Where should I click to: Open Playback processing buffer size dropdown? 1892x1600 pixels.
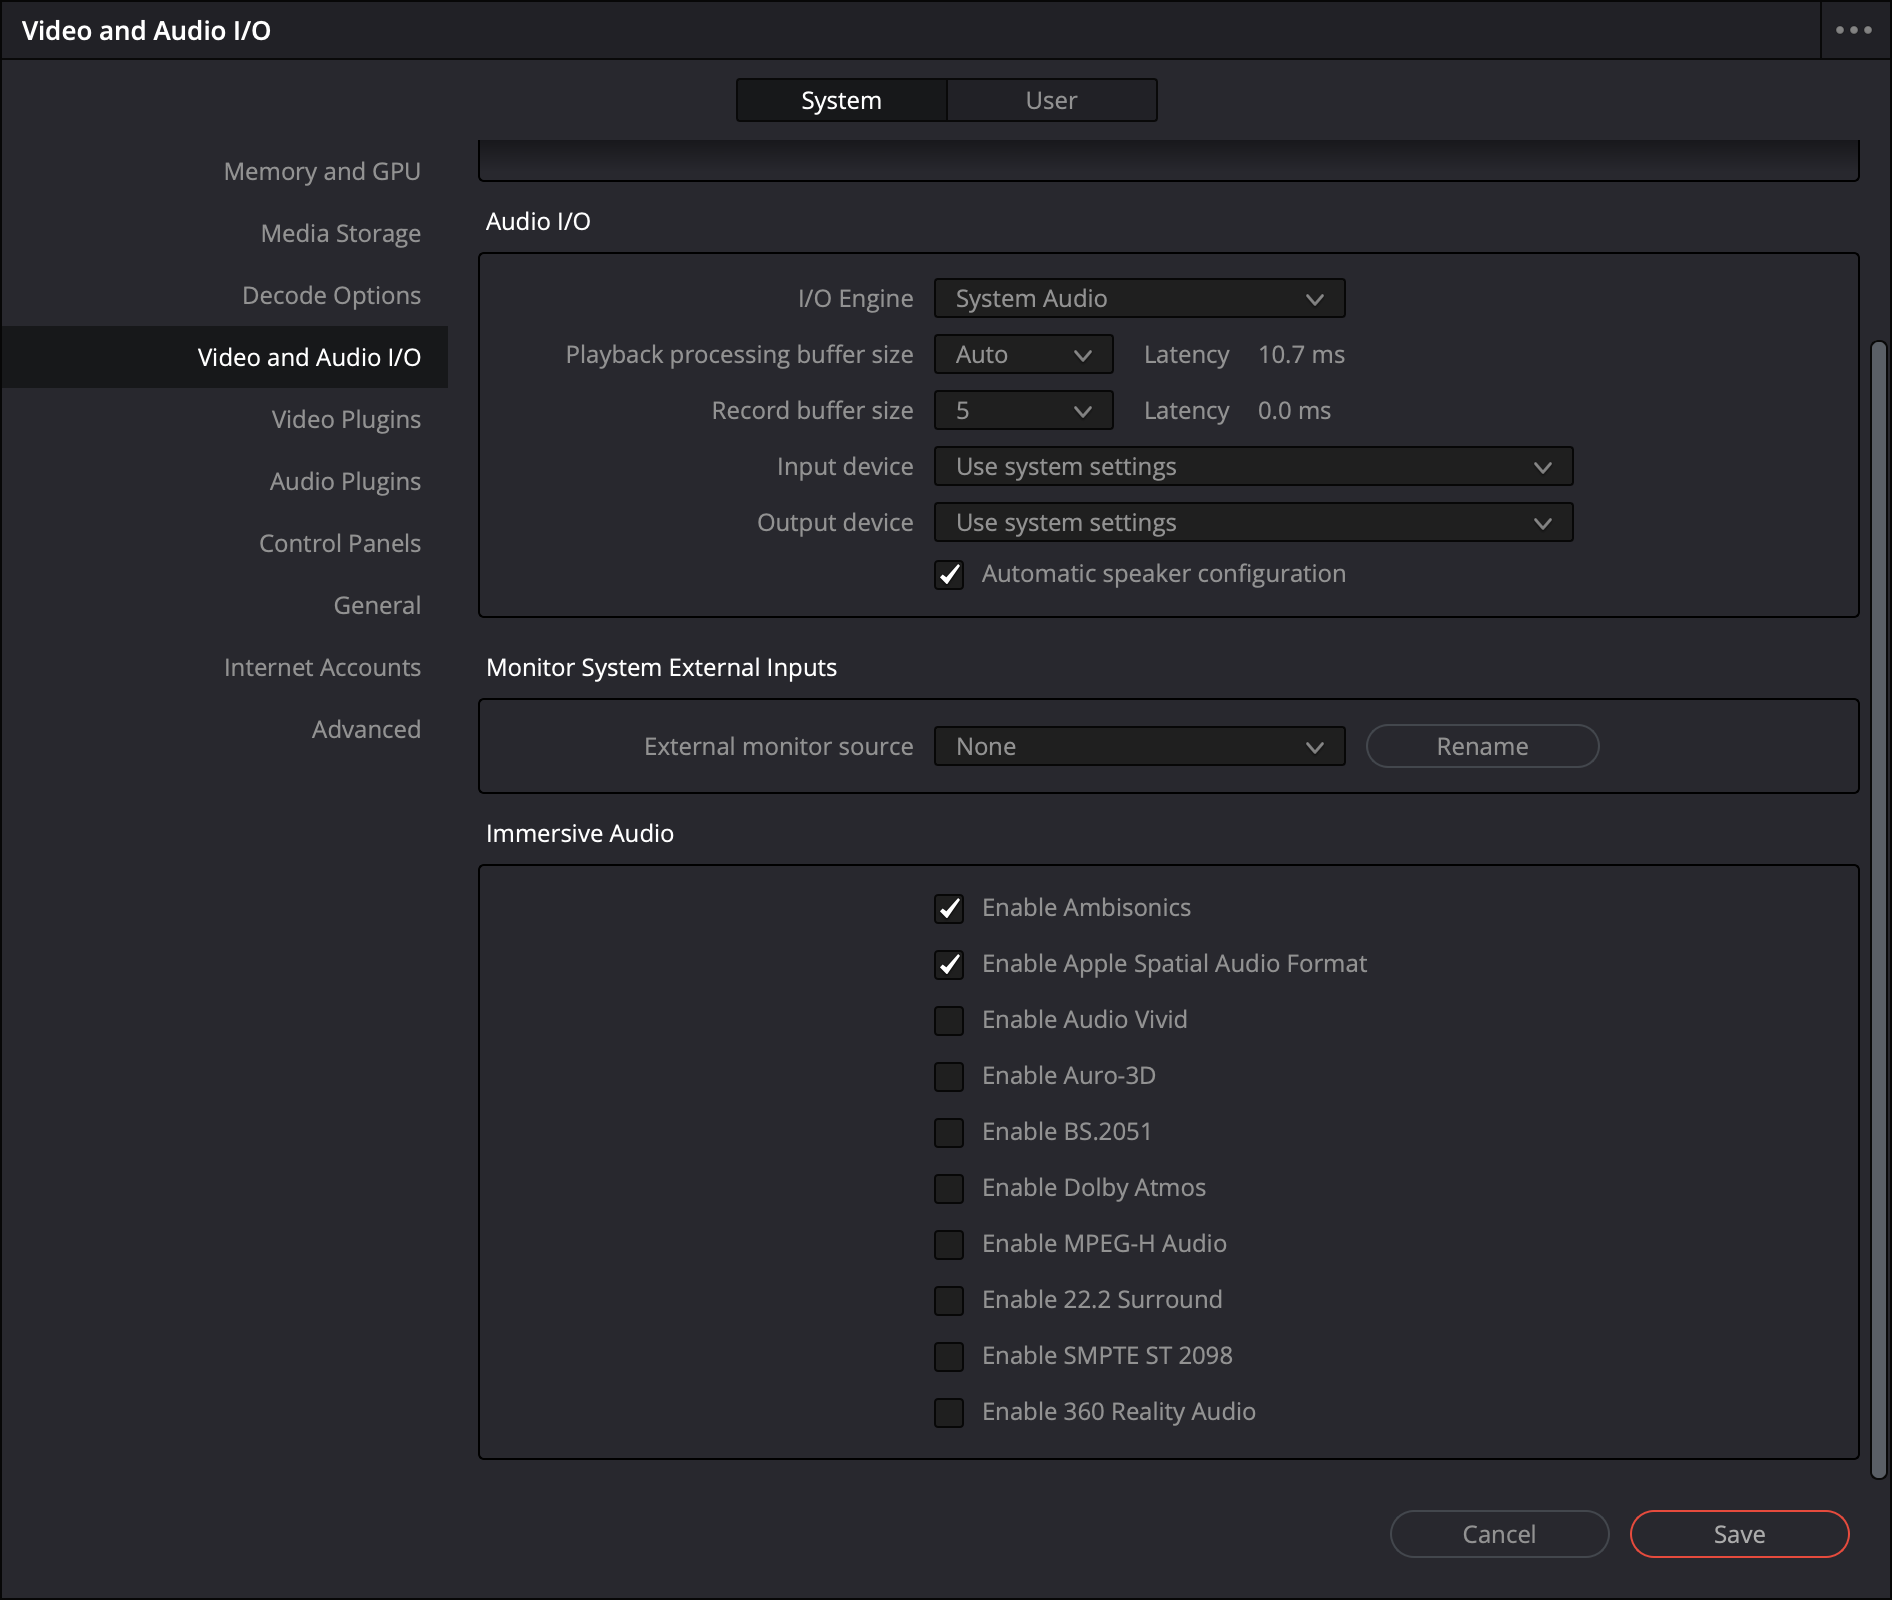(1023, 354)
